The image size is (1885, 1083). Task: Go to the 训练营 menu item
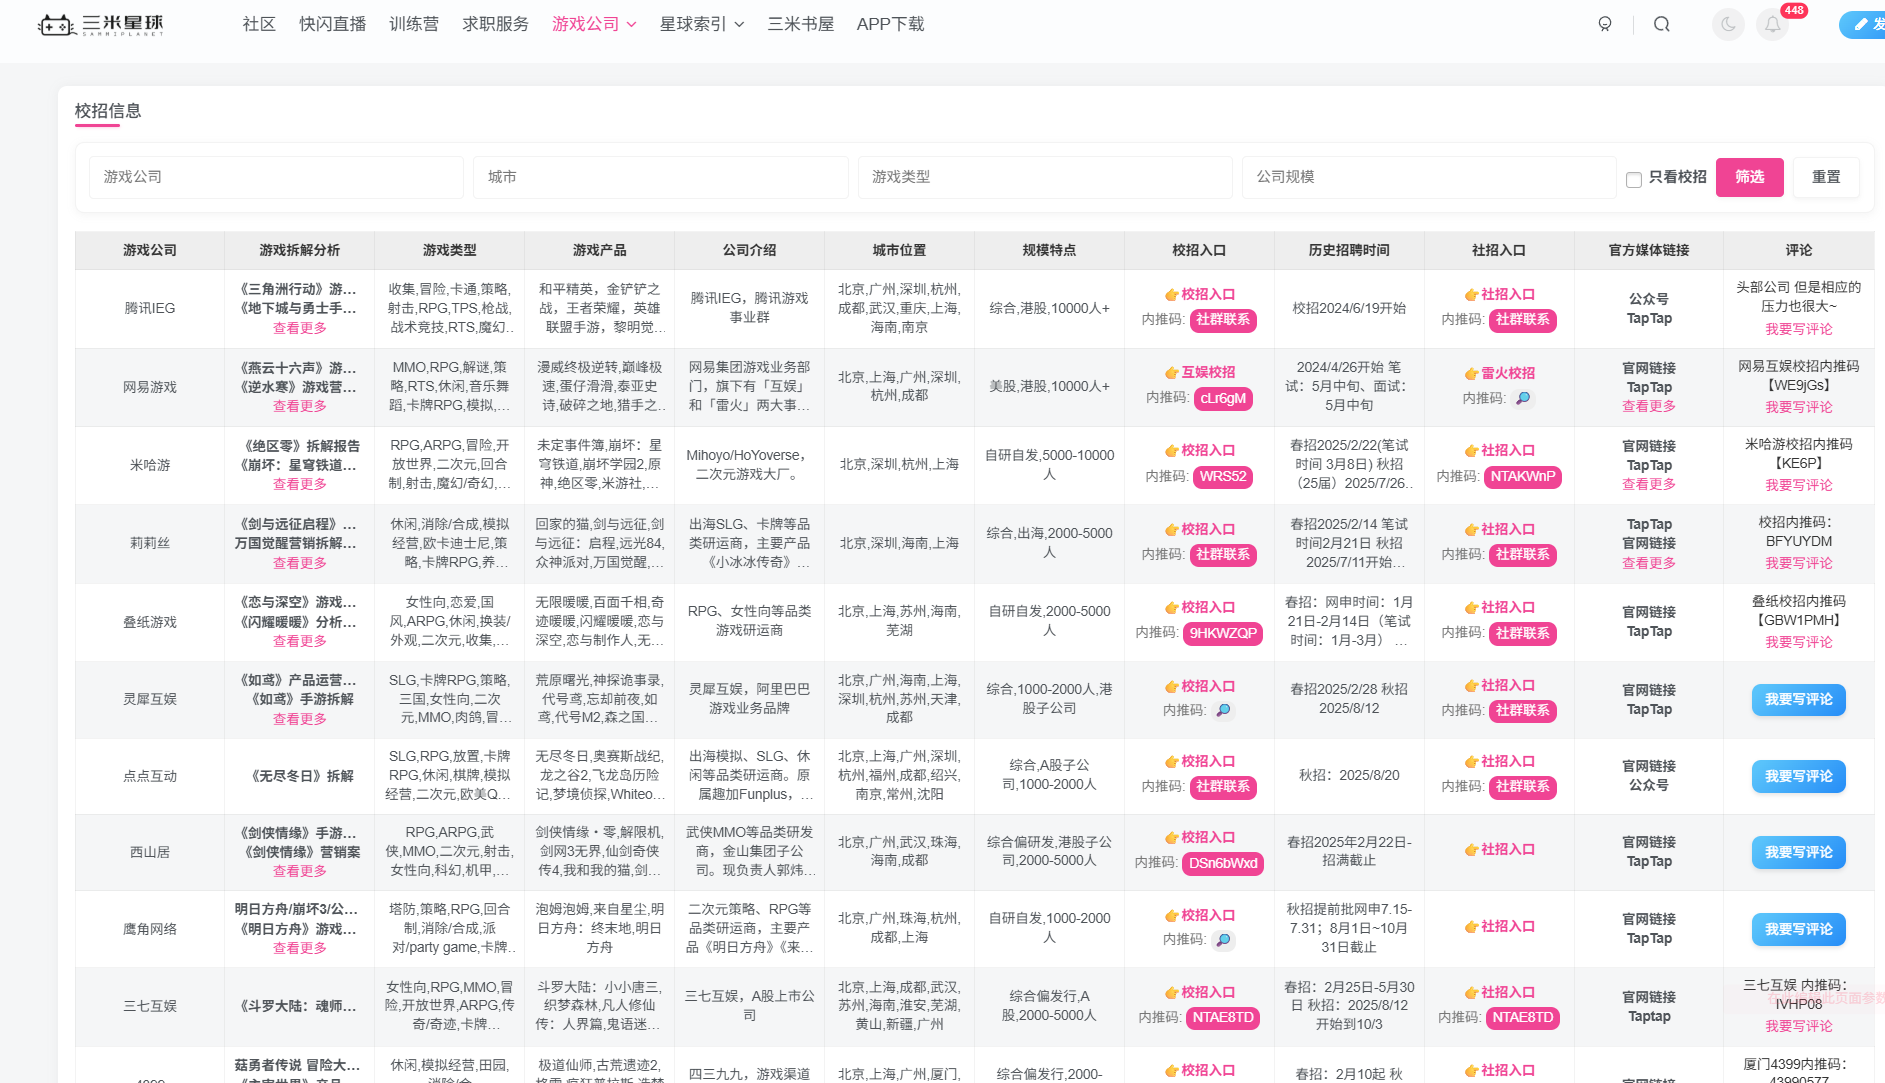point(413,24)
